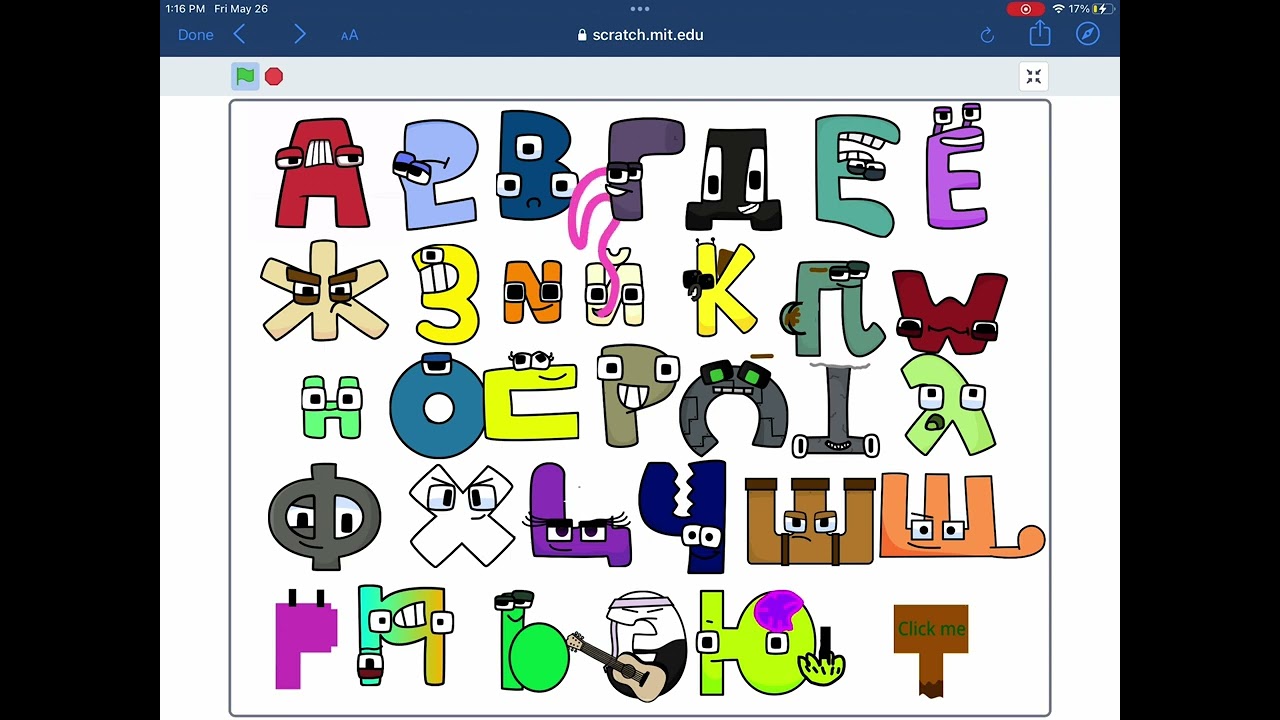Click the purple letter Ё character
1280x720 pixels.
(956, 167)
